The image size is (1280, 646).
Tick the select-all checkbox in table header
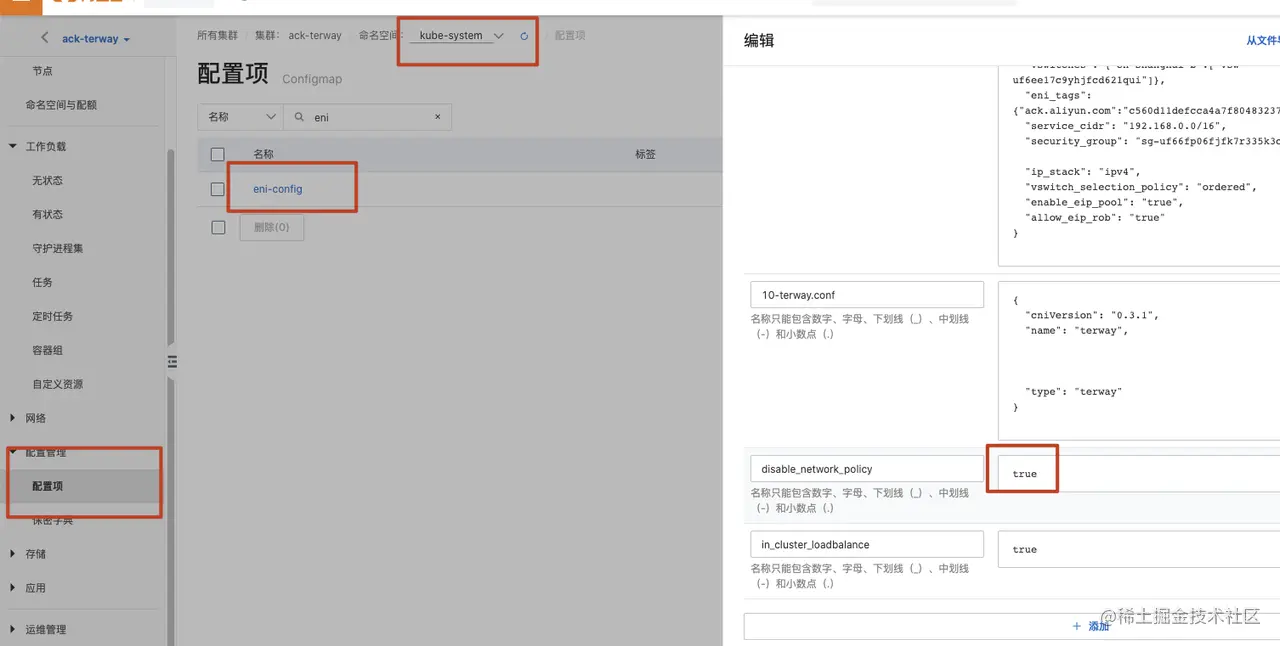coord(218,154)
